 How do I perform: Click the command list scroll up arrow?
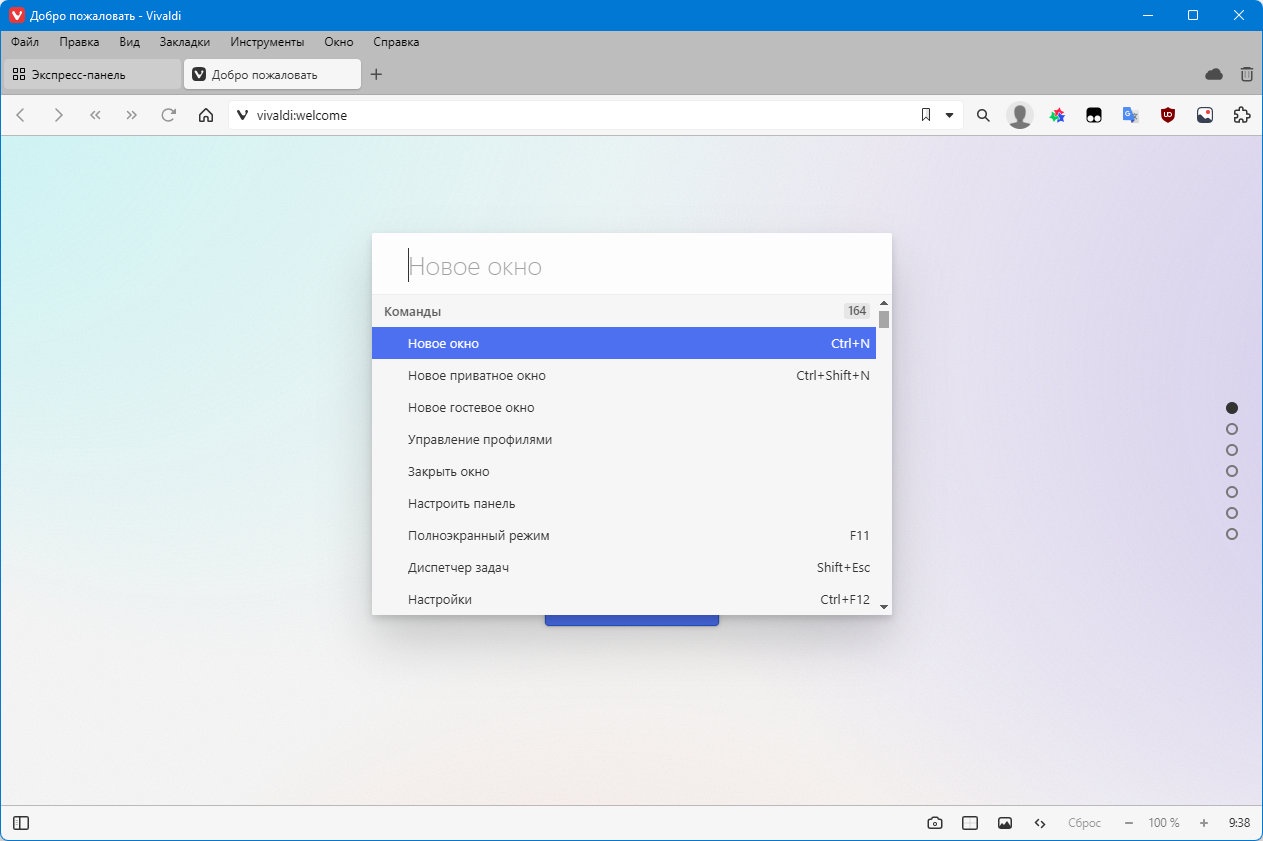coord(884,302)
